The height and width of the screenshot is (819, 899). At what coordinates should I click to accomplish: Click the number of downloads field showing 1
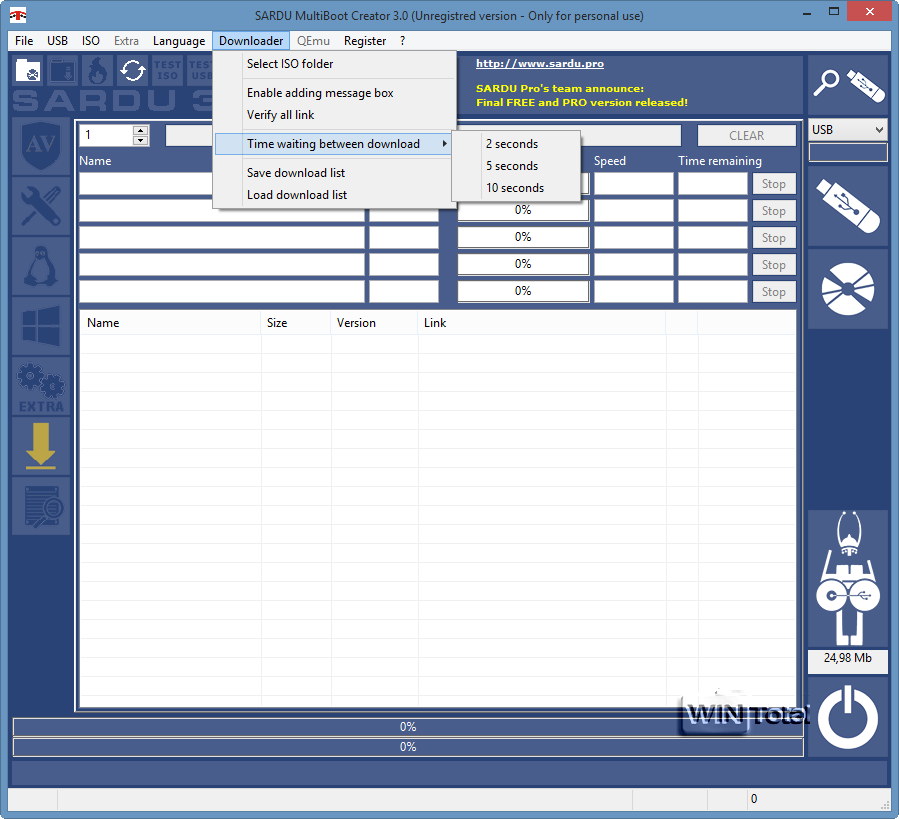click(x=107, y=135)
